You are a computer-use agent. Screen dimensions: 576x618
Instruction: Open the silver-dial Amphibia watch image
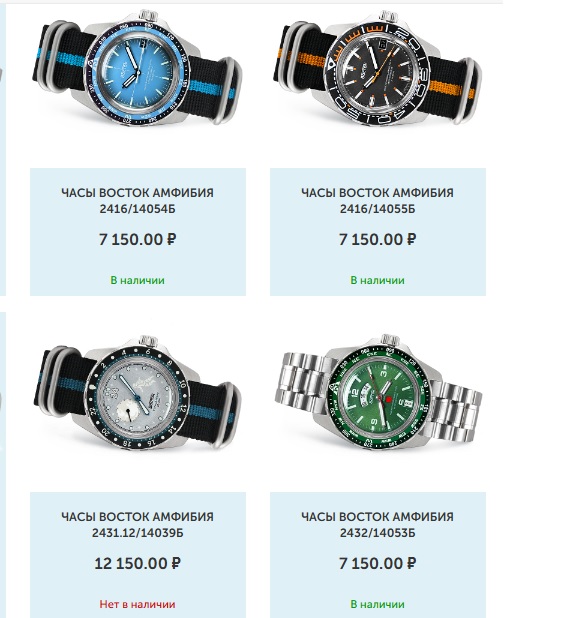coord(137,392)
